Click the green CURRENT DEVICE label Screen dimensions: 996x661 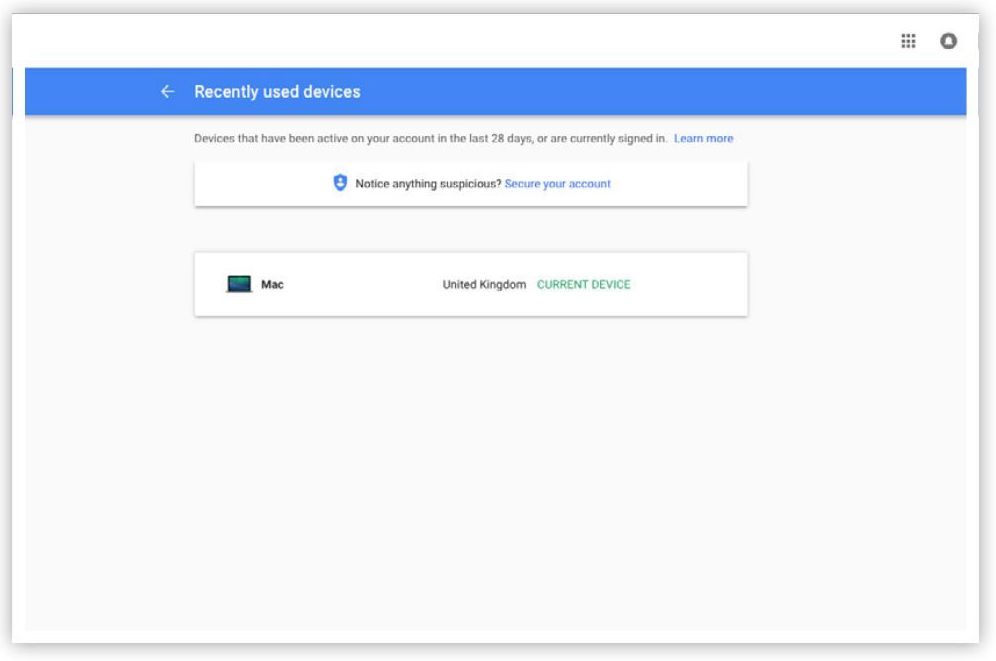pos(584,285)
